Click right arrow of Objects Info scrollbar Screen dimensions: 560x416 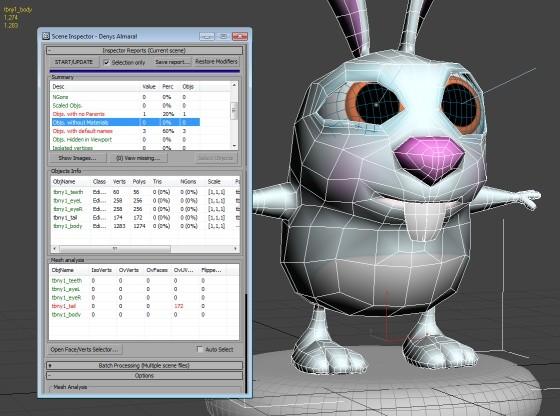tap(236, 249)
